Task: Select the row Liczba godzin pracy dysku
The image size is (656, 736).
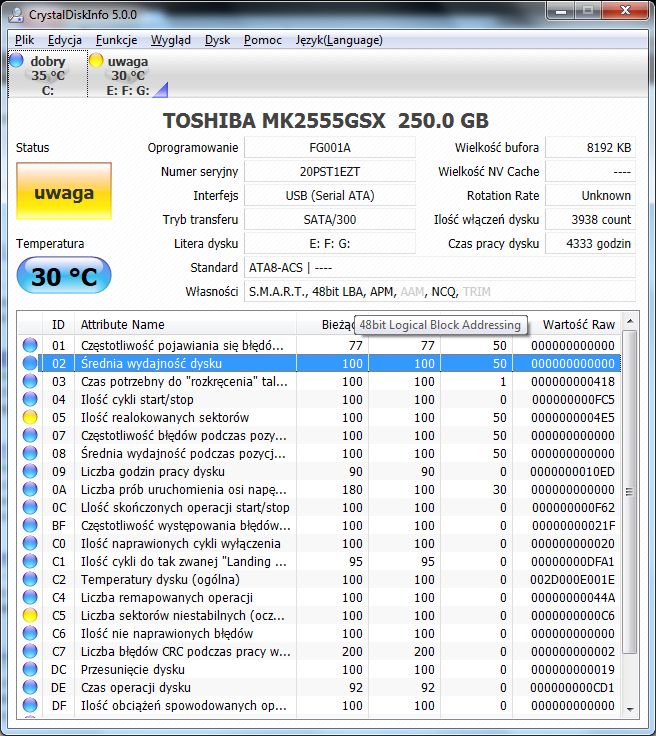Action: click(x=320, y=471)
